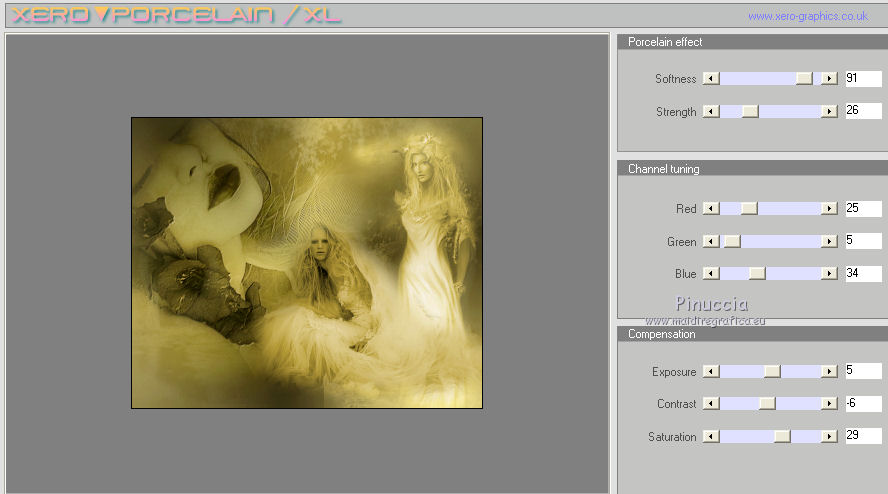
Task: Decrease Contrast with left arrow
Action: [x=711, y=403]
